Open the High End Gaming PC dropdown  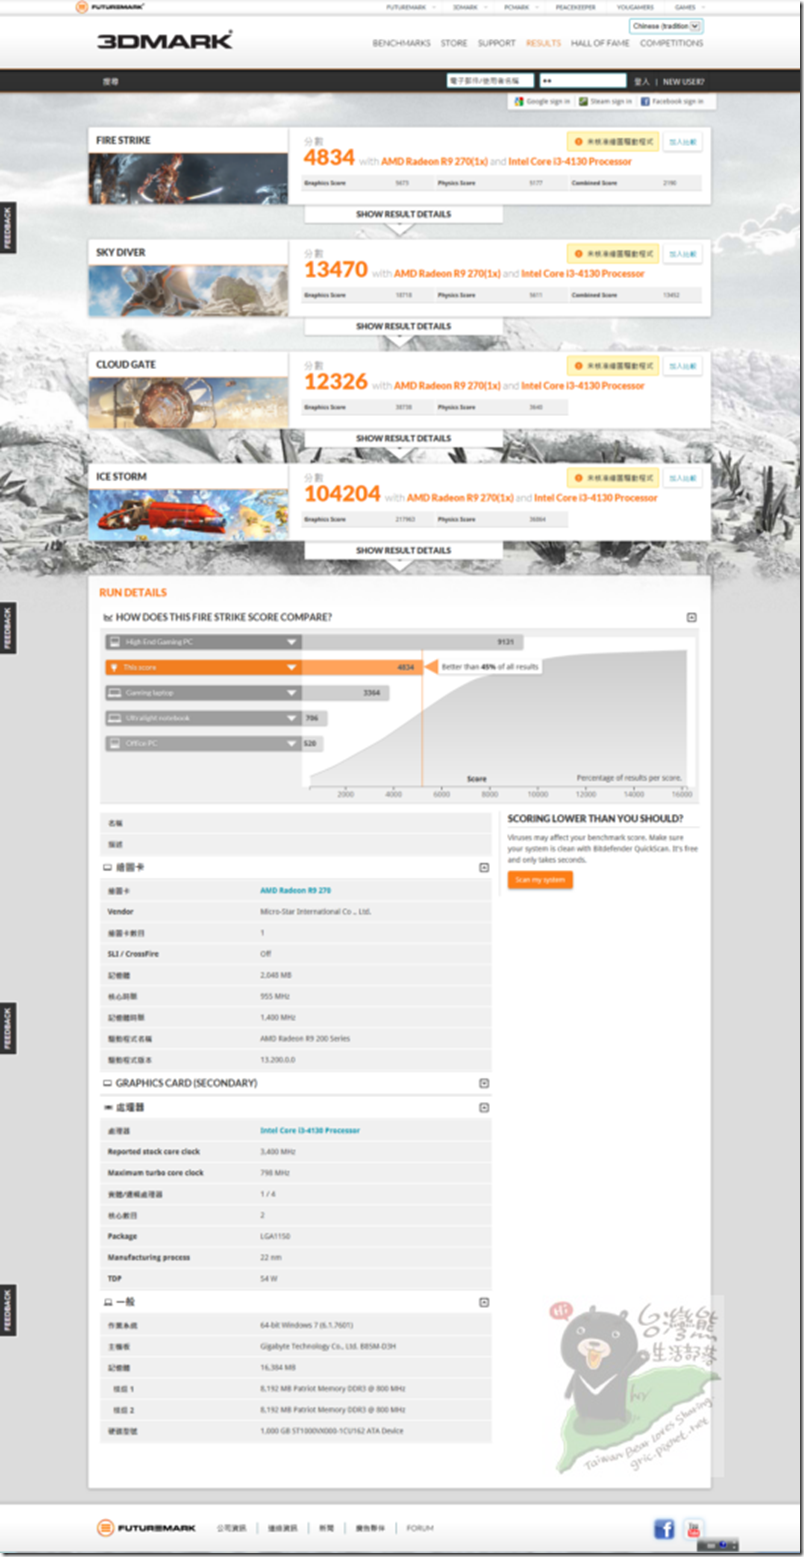coord(203,642)
